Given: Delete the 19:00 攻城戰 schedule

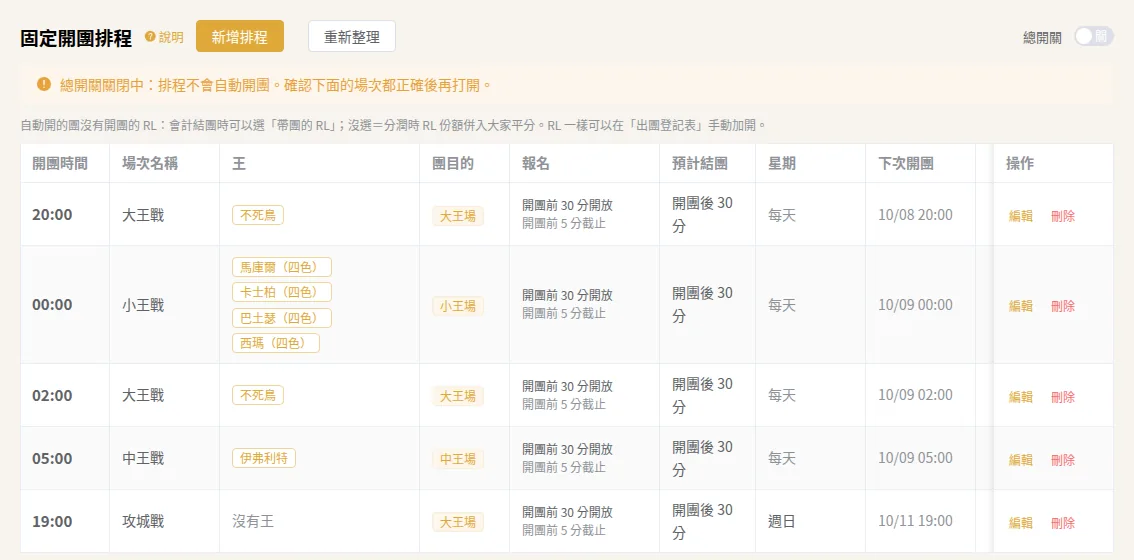Looking at the screenshot, I should (x=1063, y=522).
